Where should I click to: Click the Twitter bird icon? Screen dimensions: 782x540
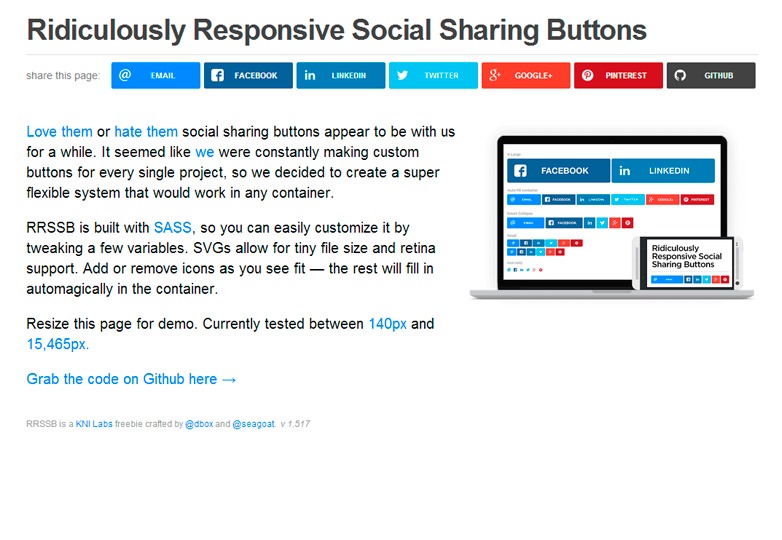pos(402,75)
